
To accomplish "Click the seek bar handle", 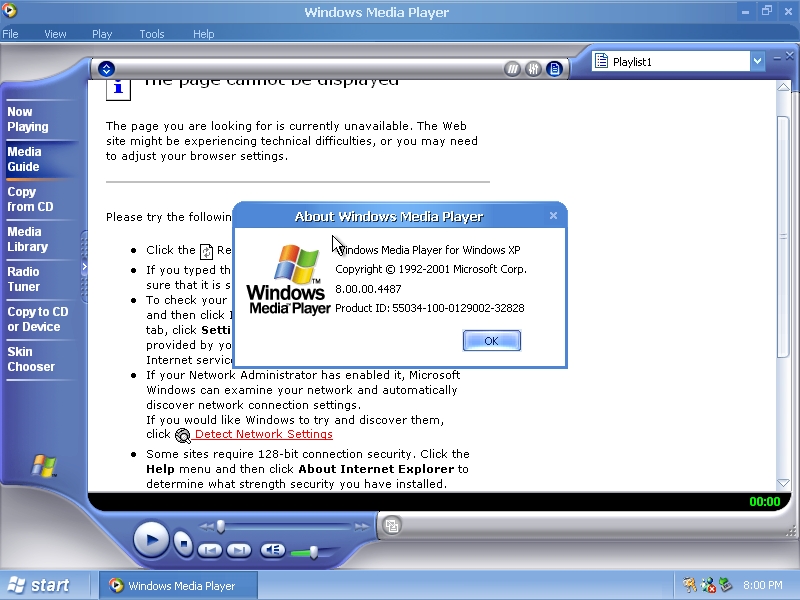I will (220, 527).
